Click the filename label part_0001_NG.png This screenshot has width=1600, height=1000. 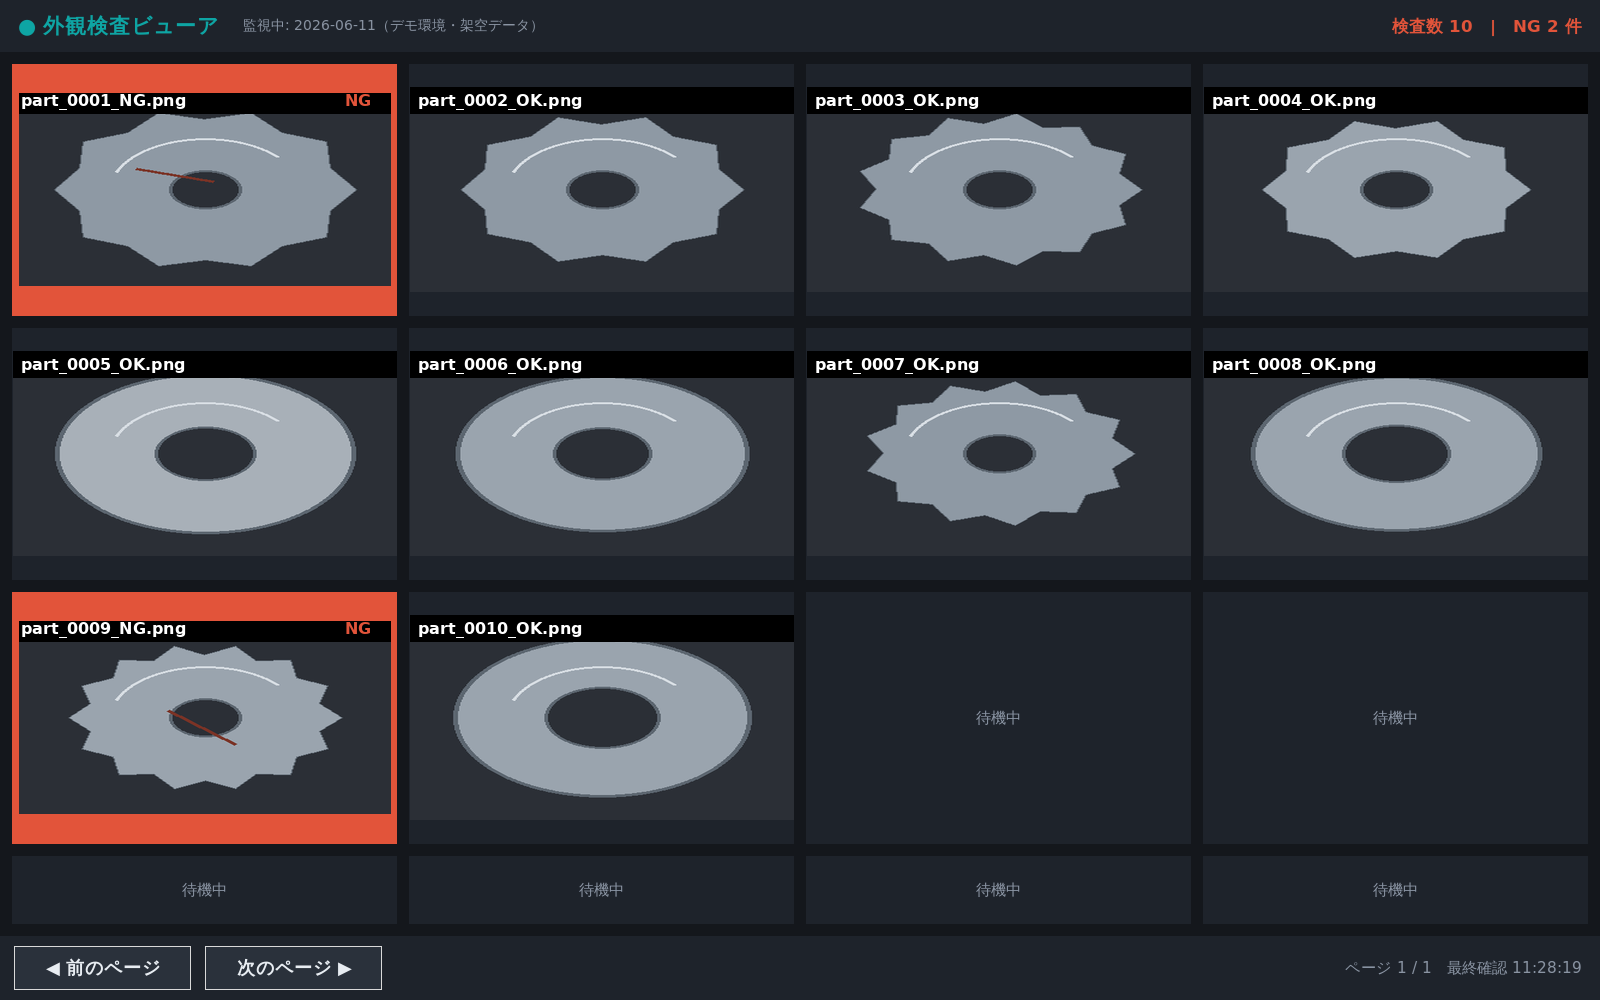[104, 101]
